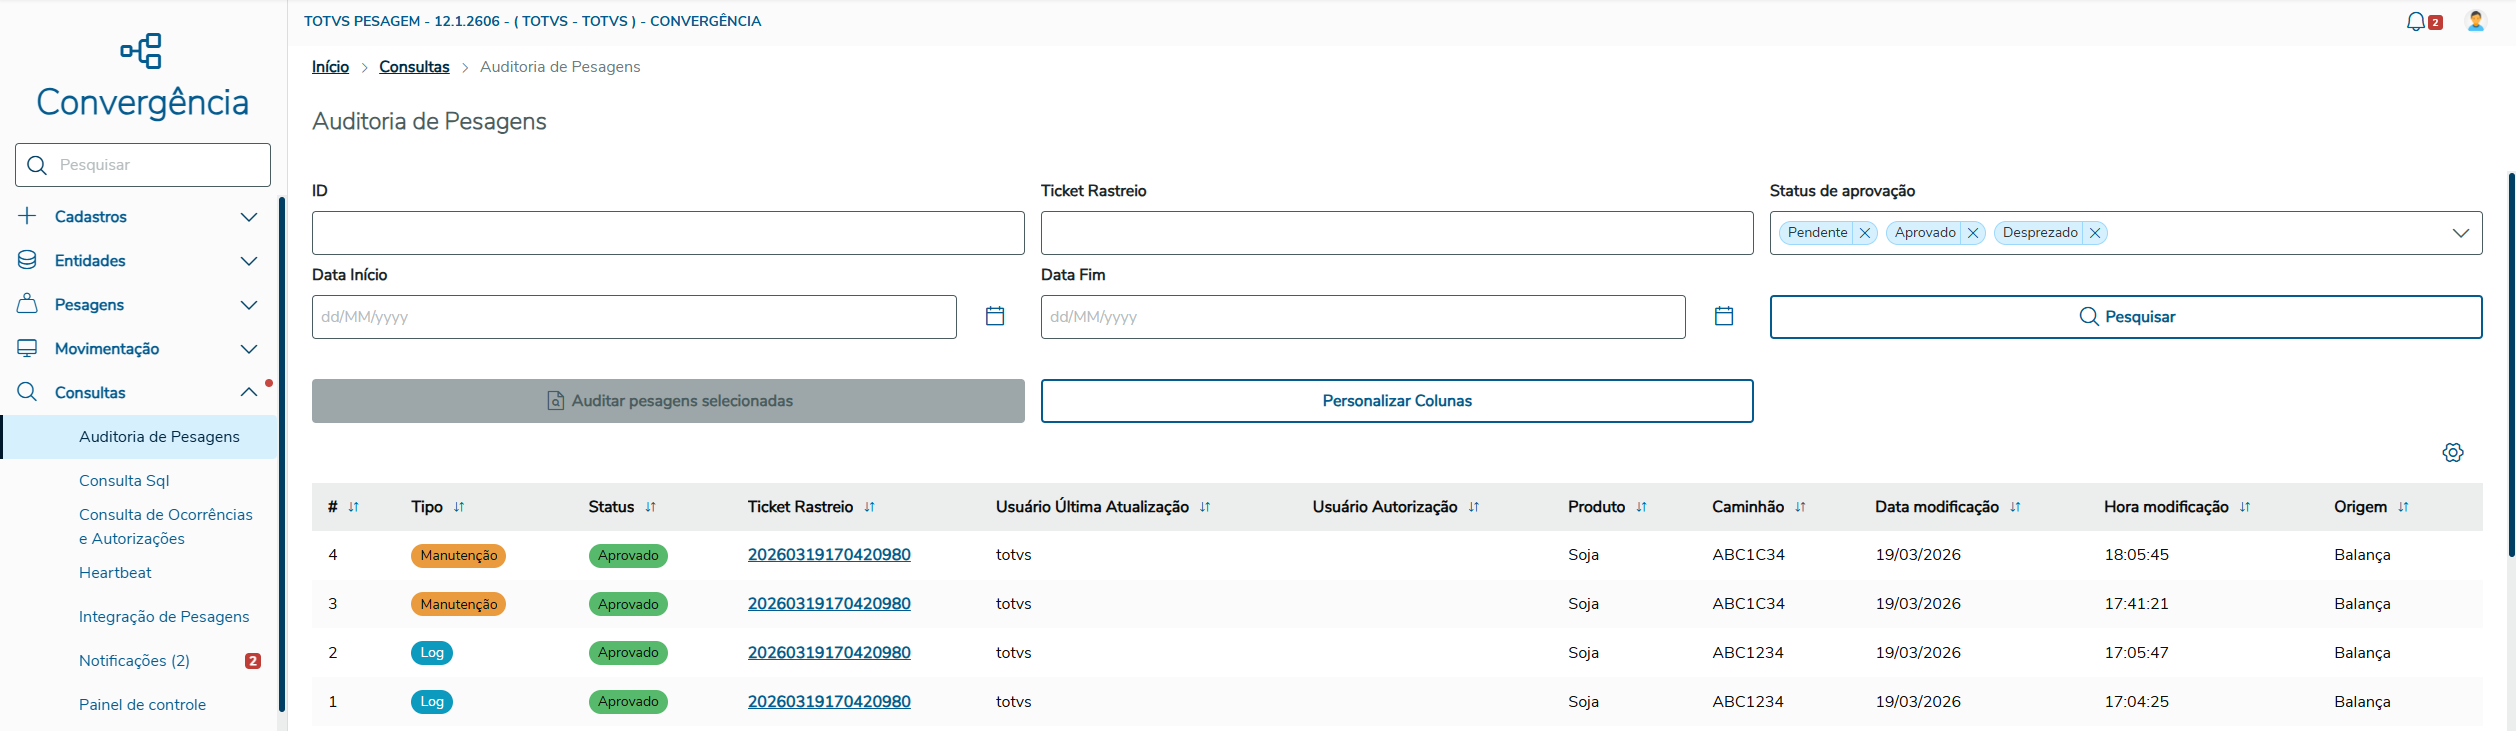
Task: Open the notifications bell icon
Action: point(2416,22)
